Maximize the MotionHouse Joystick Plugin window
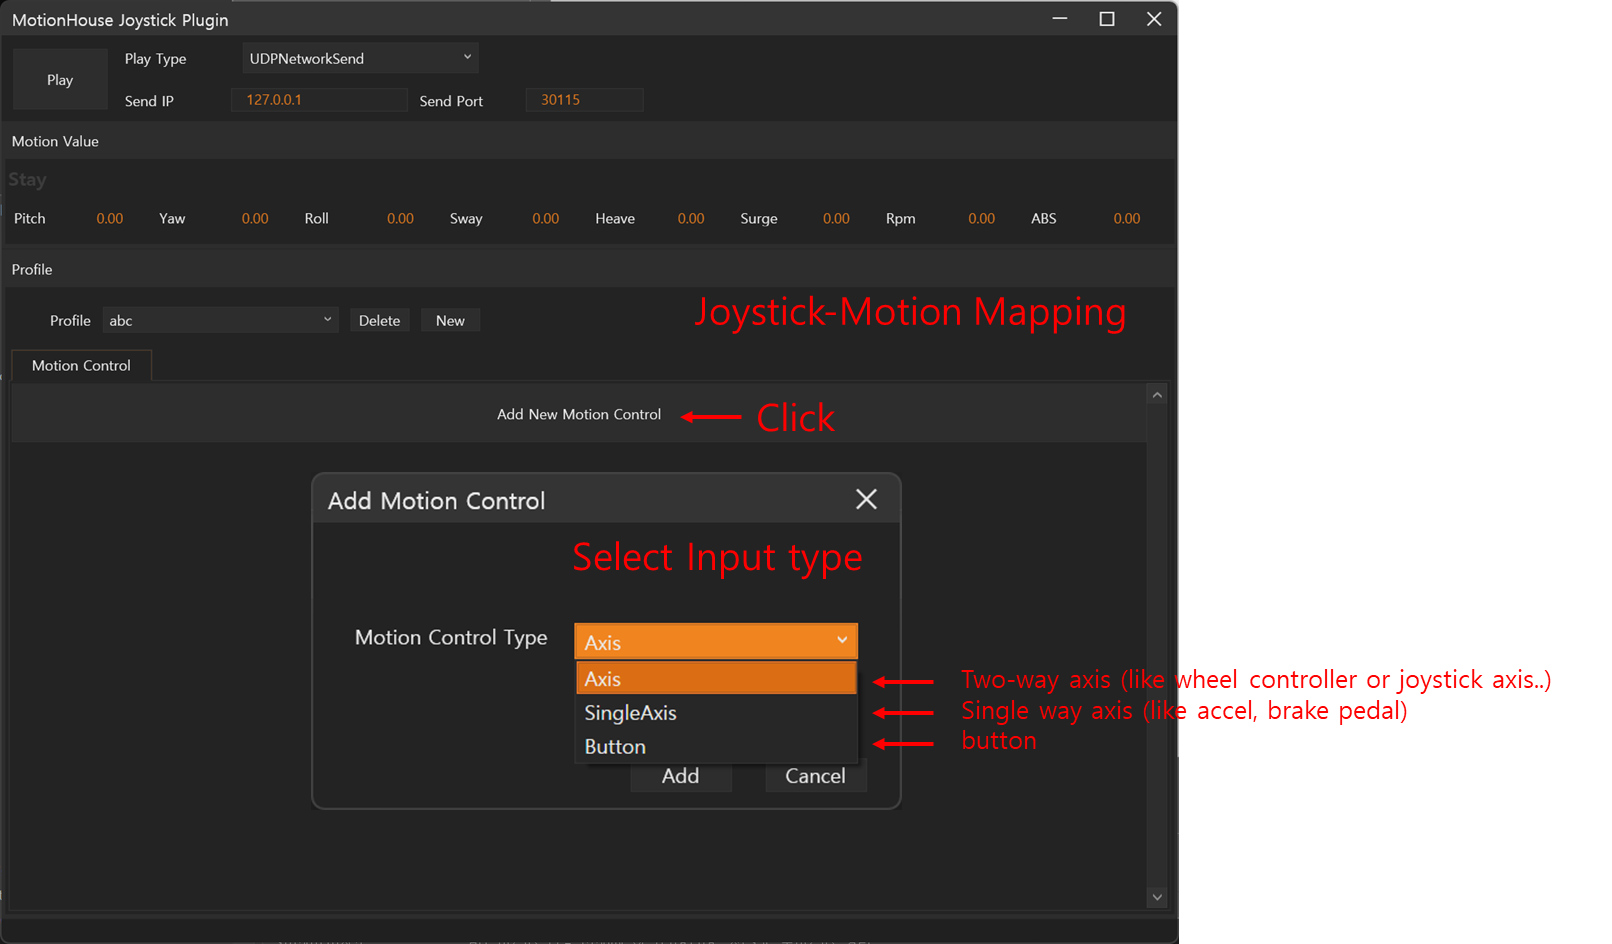This screenshot has height=944, width=1612. pyautogui.click(x=1107, y=19)
